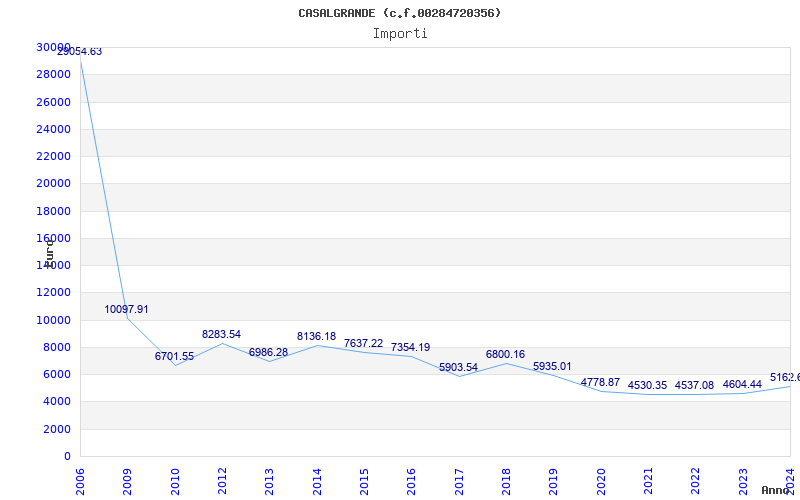Image resolution: width=800 pixels, height=500 pixels.
Task: Click y-axis value 4000
Action: pyautogui.click(x=57, y=402)
